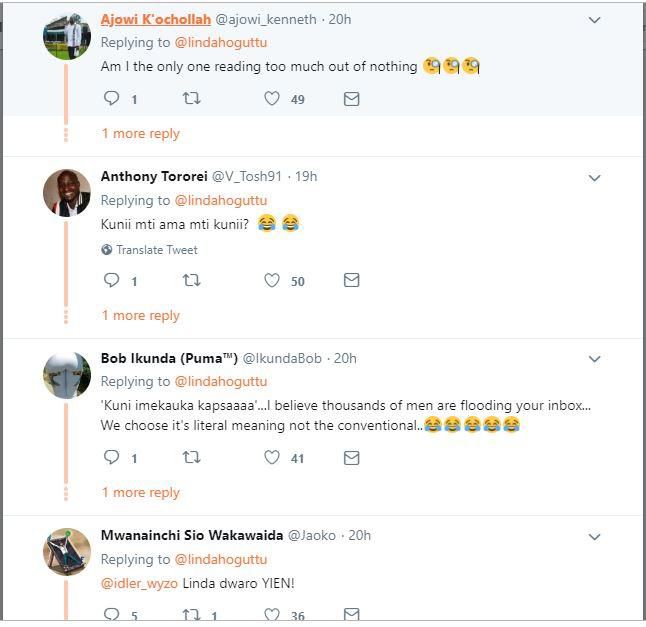Expand '1 more reply' under Ajowi's tweet
The width and height of the screenshot is (646, 627).
(x=141, y=134)
